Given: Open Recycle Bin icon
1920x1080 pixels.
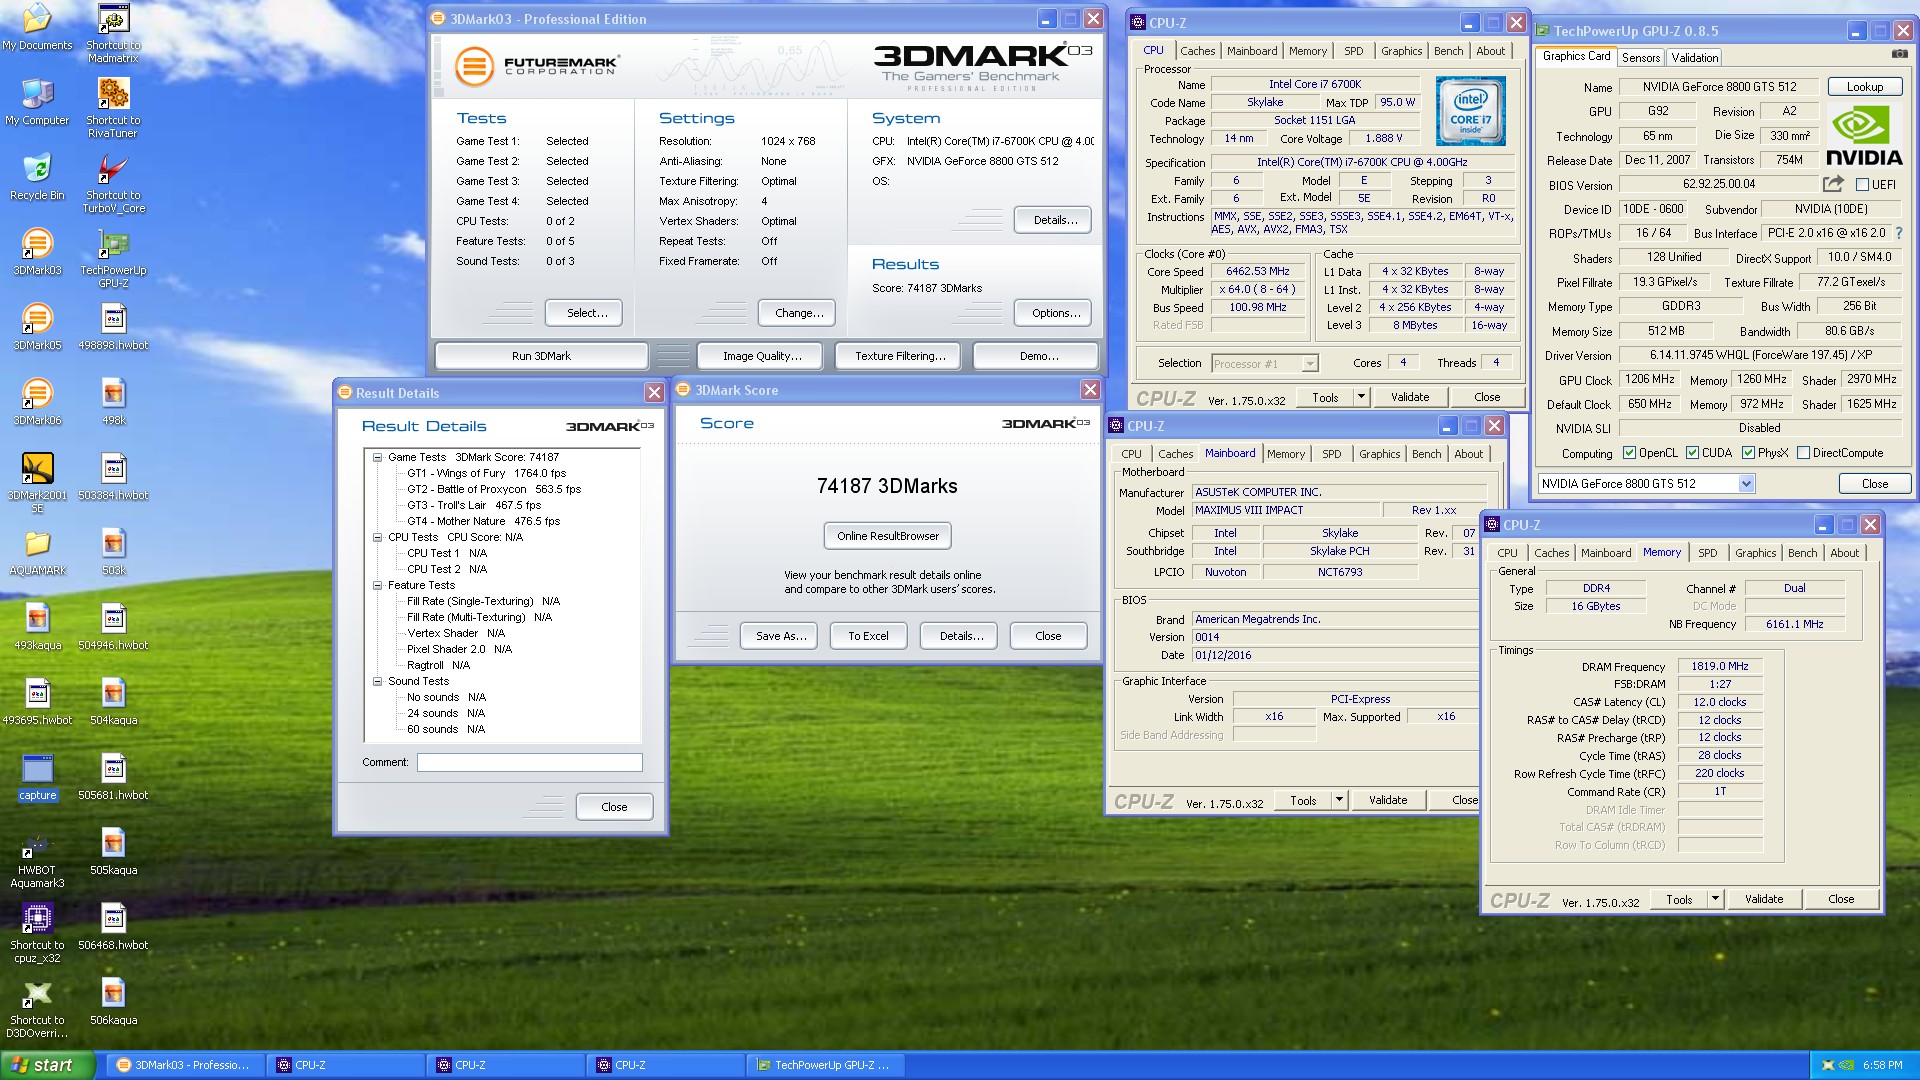Looking at the screenshot, I should coord(37,178).
